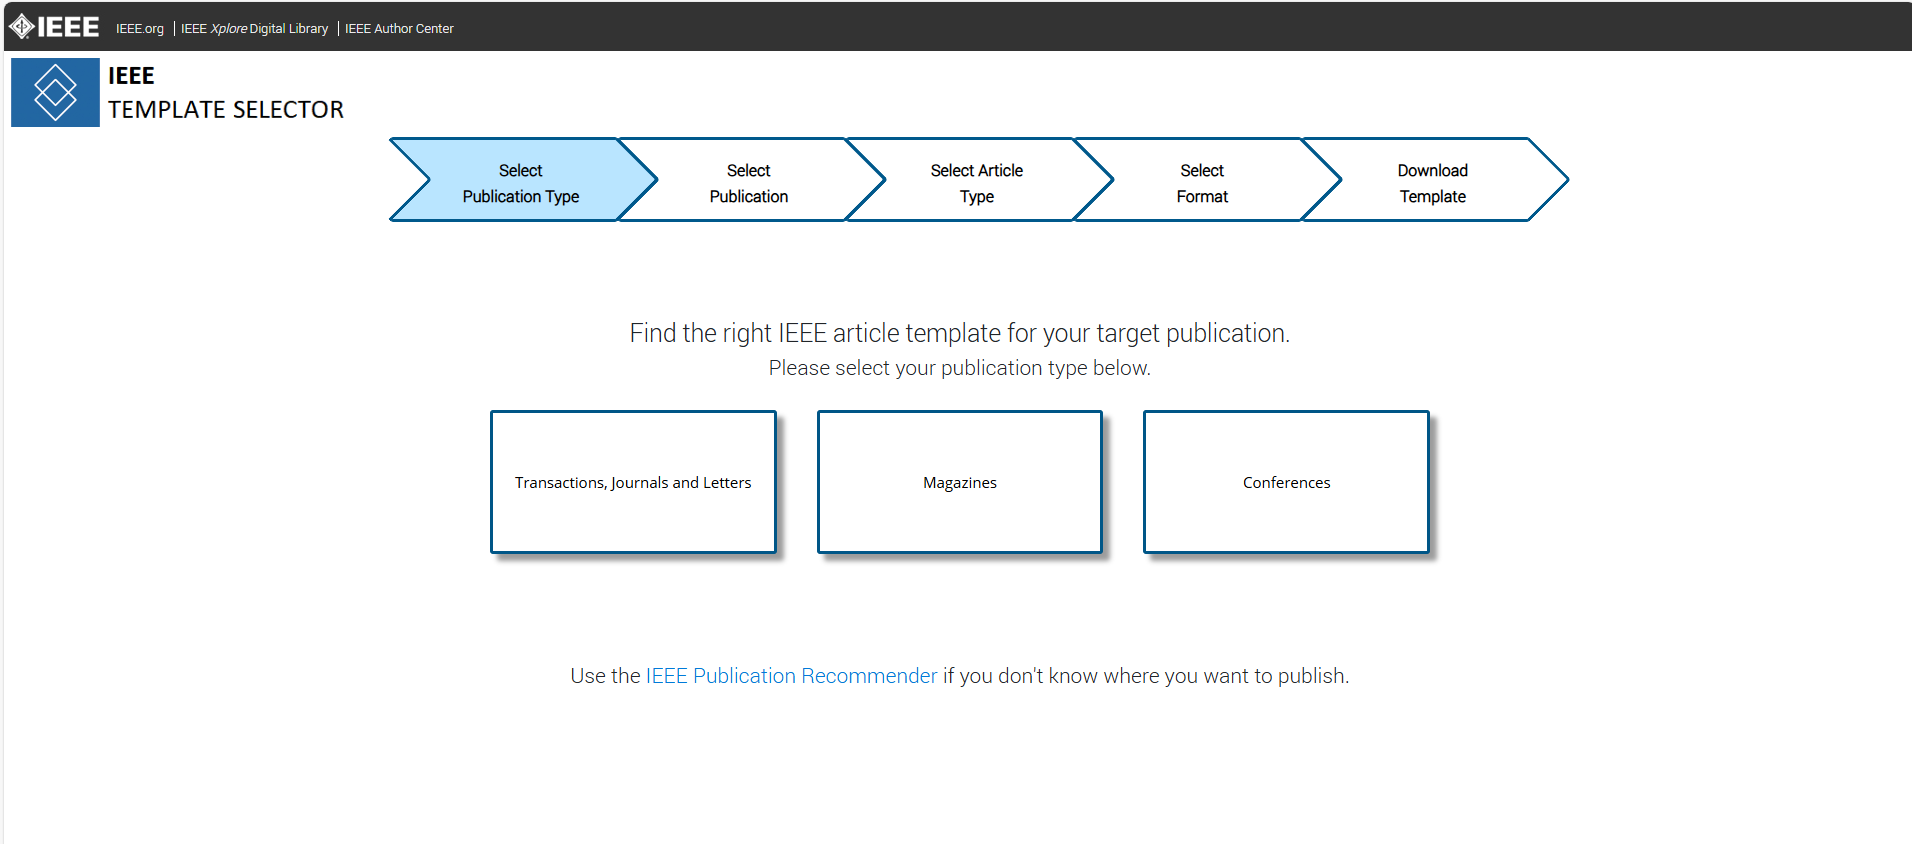Open IEEE Author Center link
The image size is (1912, 844).
399,29
